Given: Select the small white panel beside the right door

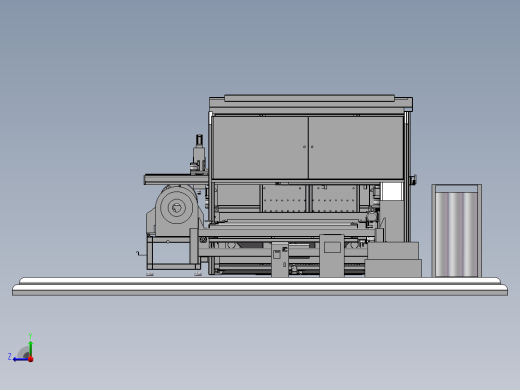Looking at the screenshot, I should click(x=392, y=191).
